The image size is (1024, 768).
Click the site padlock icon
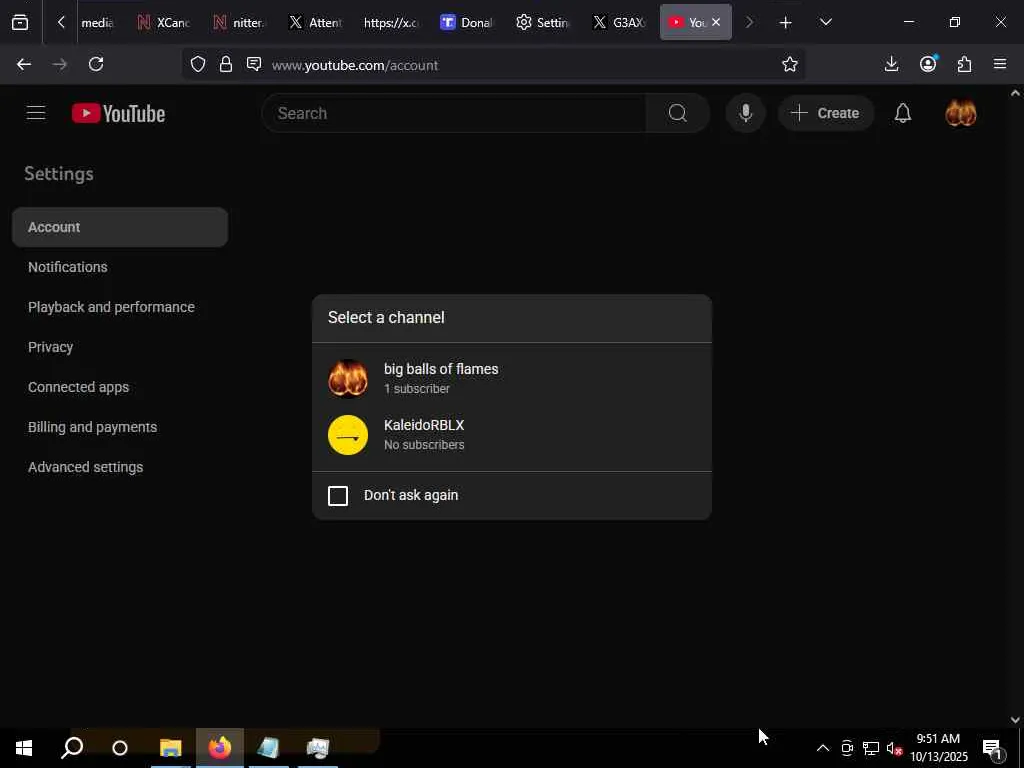click(226, 64)
